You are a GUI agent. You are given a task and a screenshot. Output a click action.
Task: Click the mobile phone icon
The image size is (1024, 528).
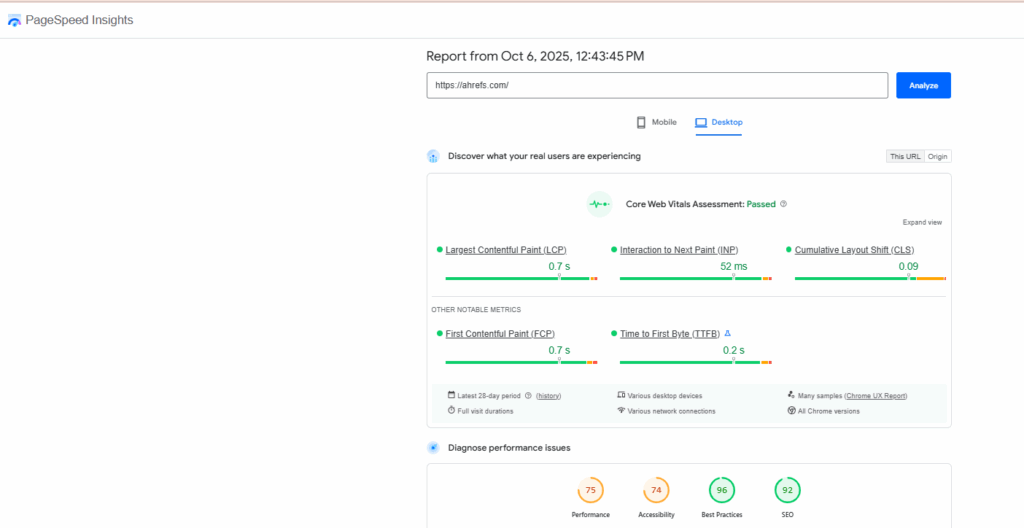pos(641,122)
